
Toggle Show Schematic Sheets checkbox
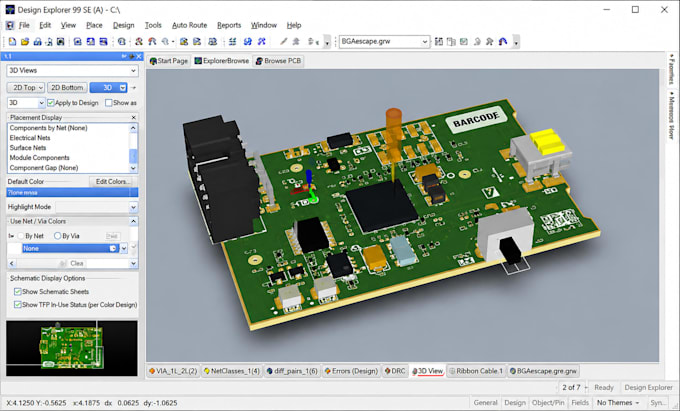tap(18, 291)
